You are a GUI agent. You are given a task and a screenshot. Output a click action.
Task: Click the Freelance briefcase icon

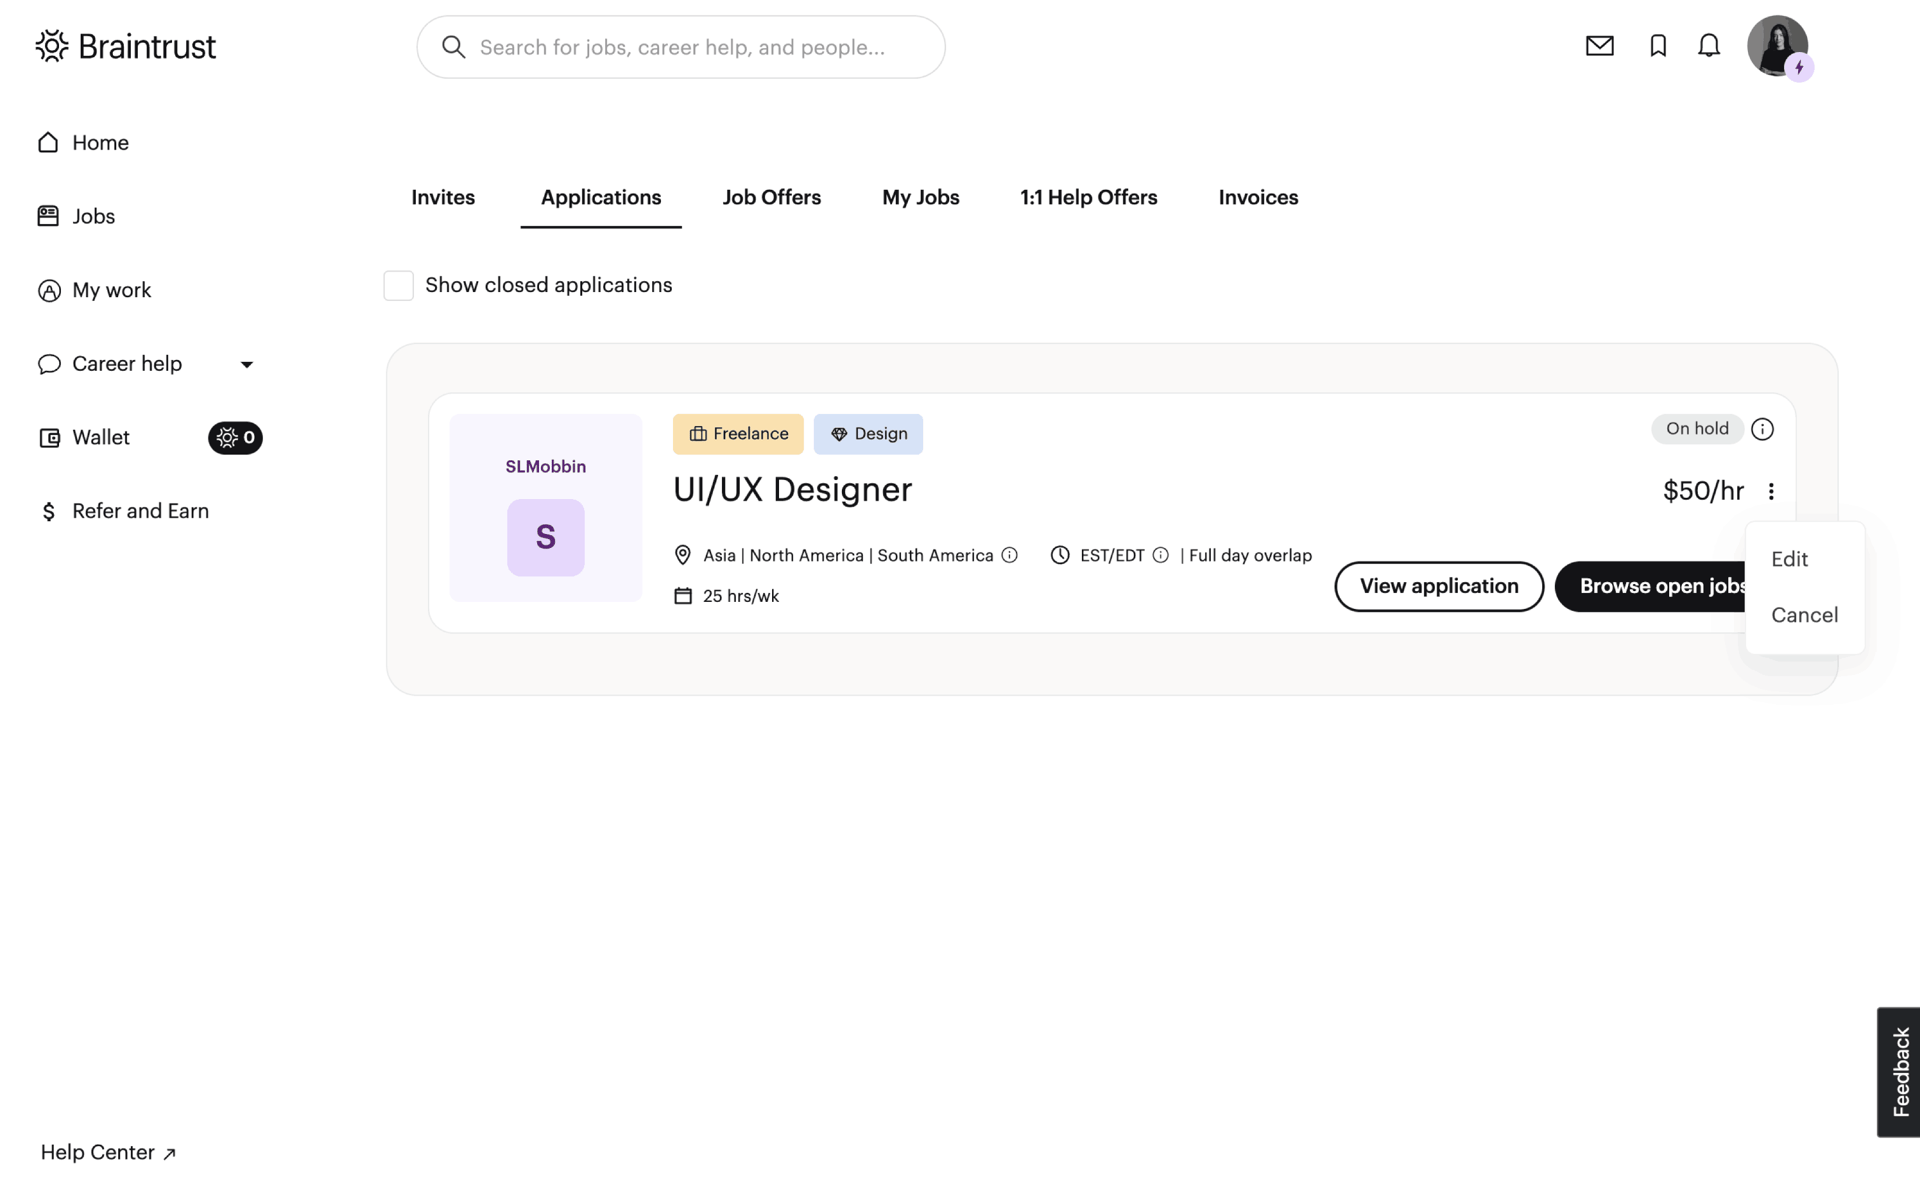698,434
